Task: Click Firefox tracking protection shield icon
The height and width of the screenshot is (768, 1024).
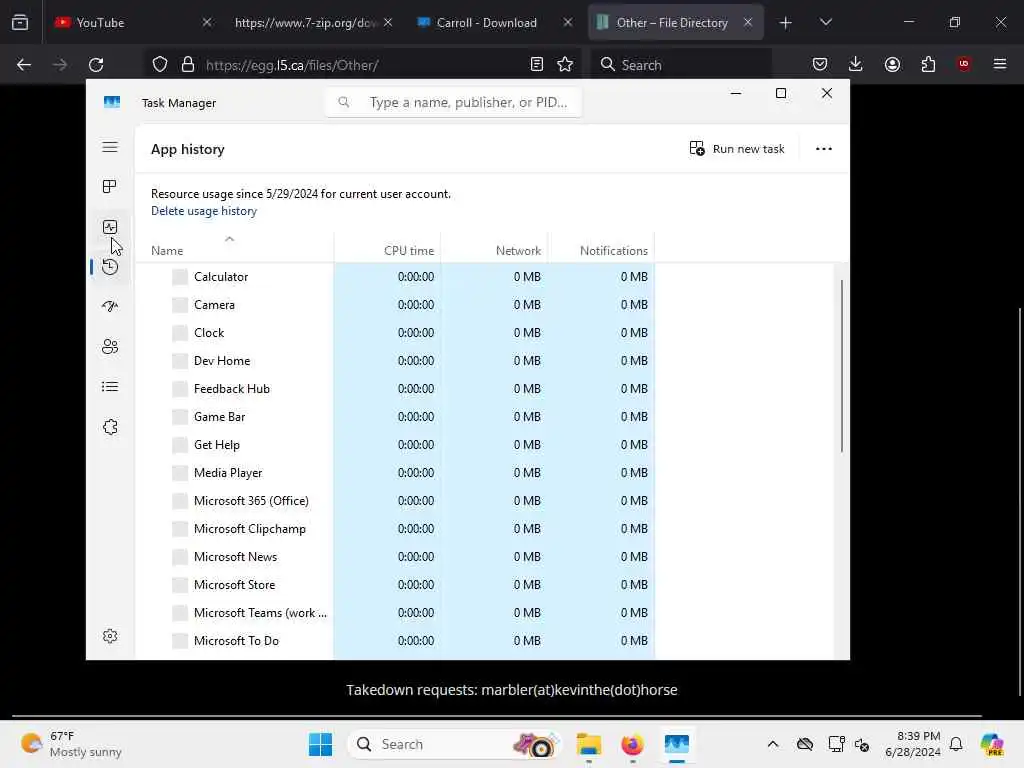Action: coord(160,65)
